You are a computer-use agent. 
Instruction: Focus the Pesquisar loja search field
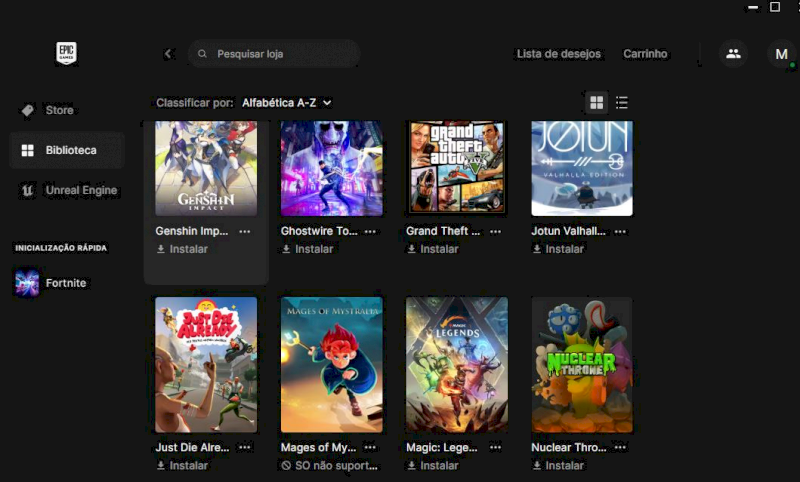point(274,54)
